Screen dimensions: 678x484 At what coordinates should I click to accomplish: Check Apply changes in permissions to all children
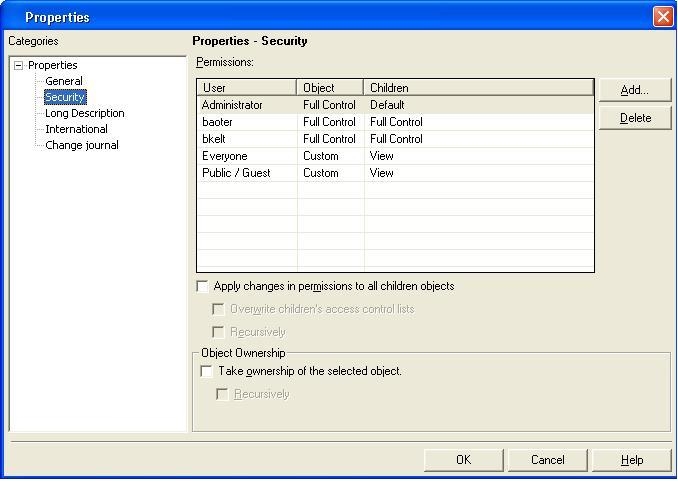[x=202, y=286]
